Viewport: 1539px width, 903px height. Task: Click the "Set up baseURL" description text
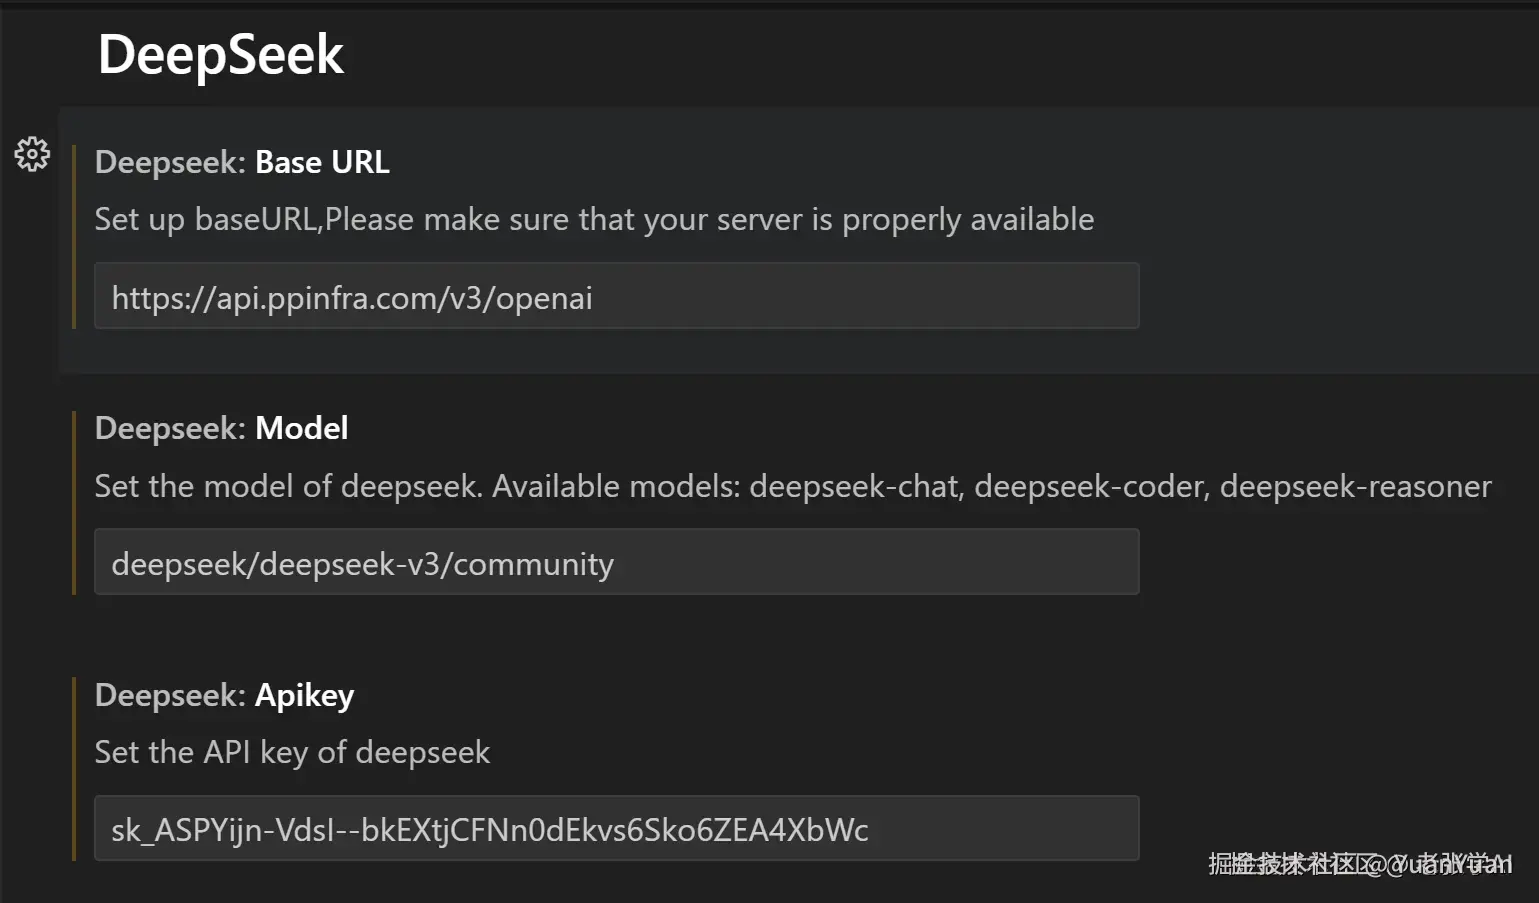coord(594,219)
